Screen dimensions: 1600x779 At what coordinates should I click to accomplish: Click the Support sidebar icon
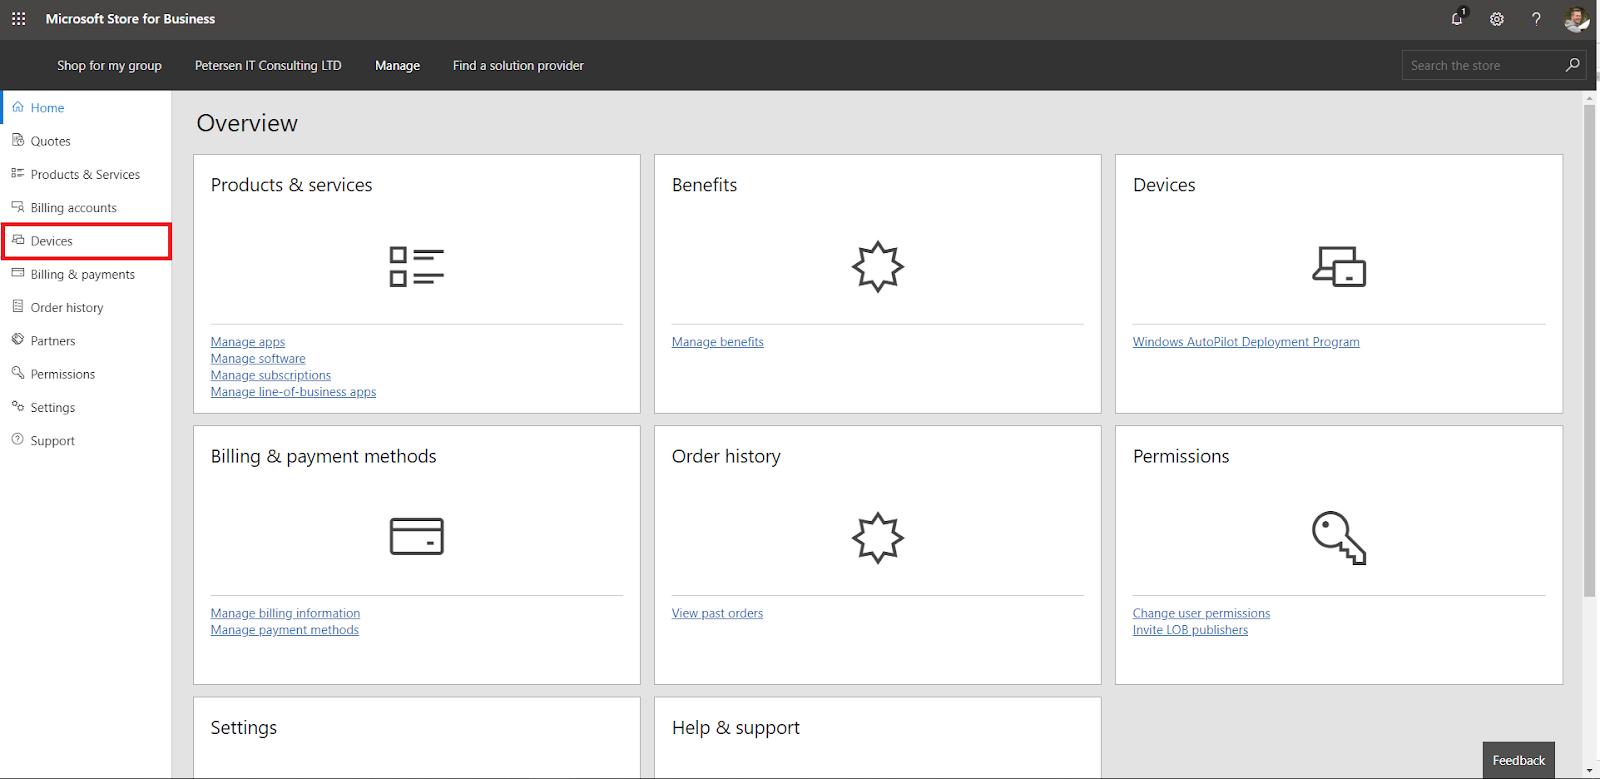18,440
